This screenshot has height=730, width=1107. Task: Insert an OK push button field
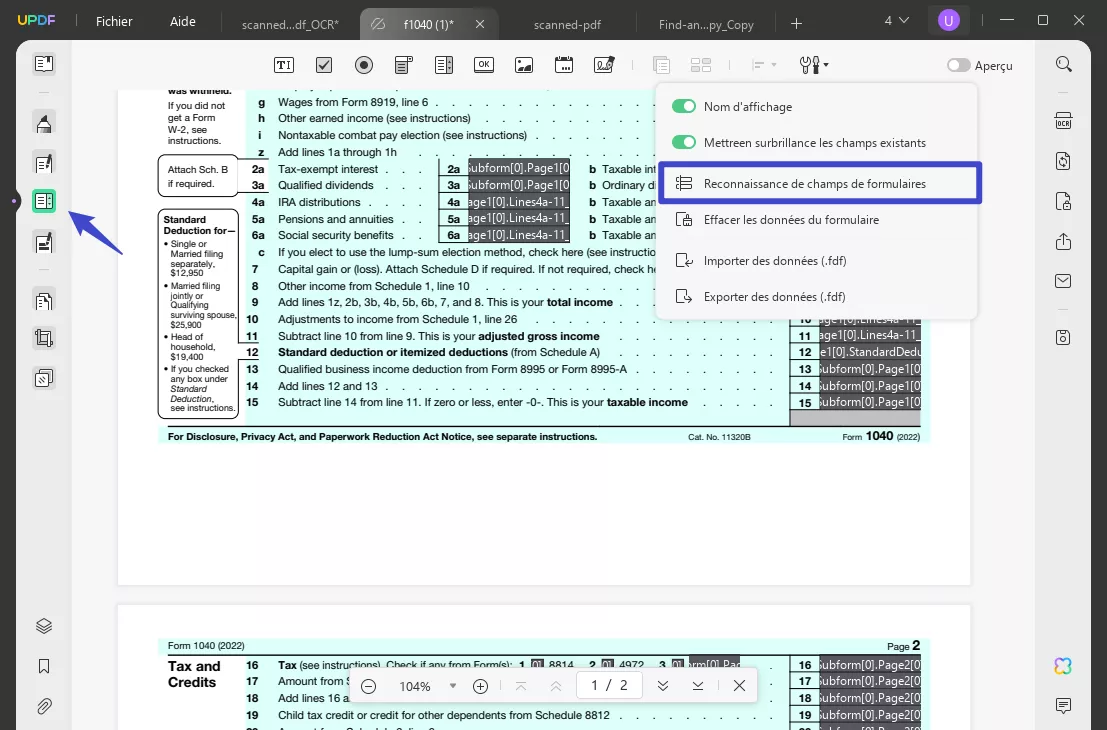tap(483, 64)
